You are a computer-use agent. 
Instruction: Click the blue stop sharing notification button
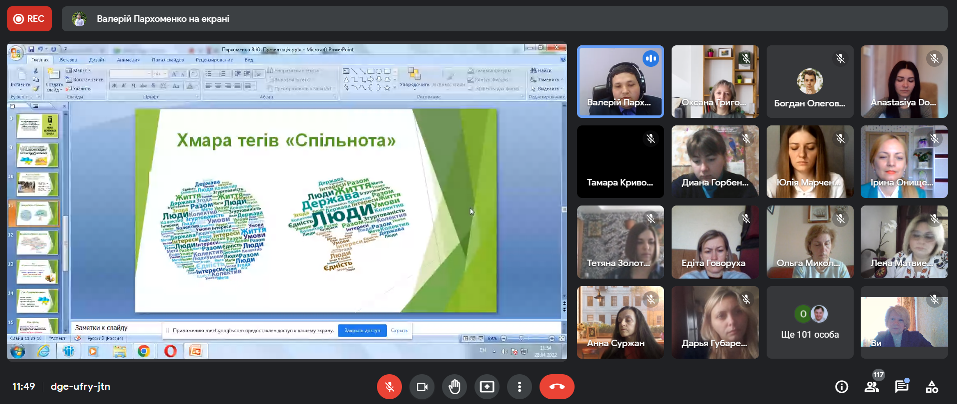(x=362, y=330)
